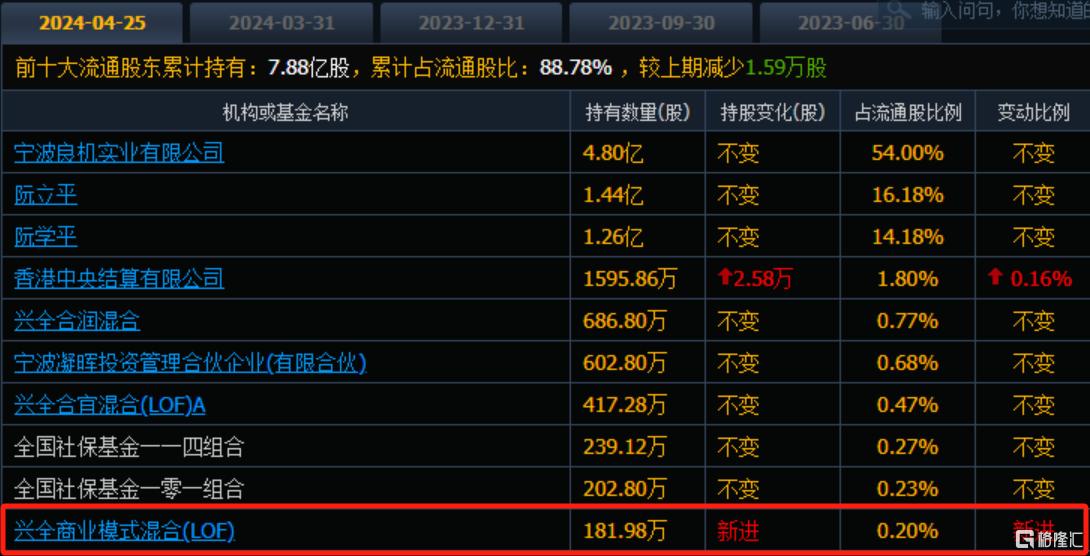Open the 2023-06-30 report tab
The image size is (1090, 556).
pos(851,23)
